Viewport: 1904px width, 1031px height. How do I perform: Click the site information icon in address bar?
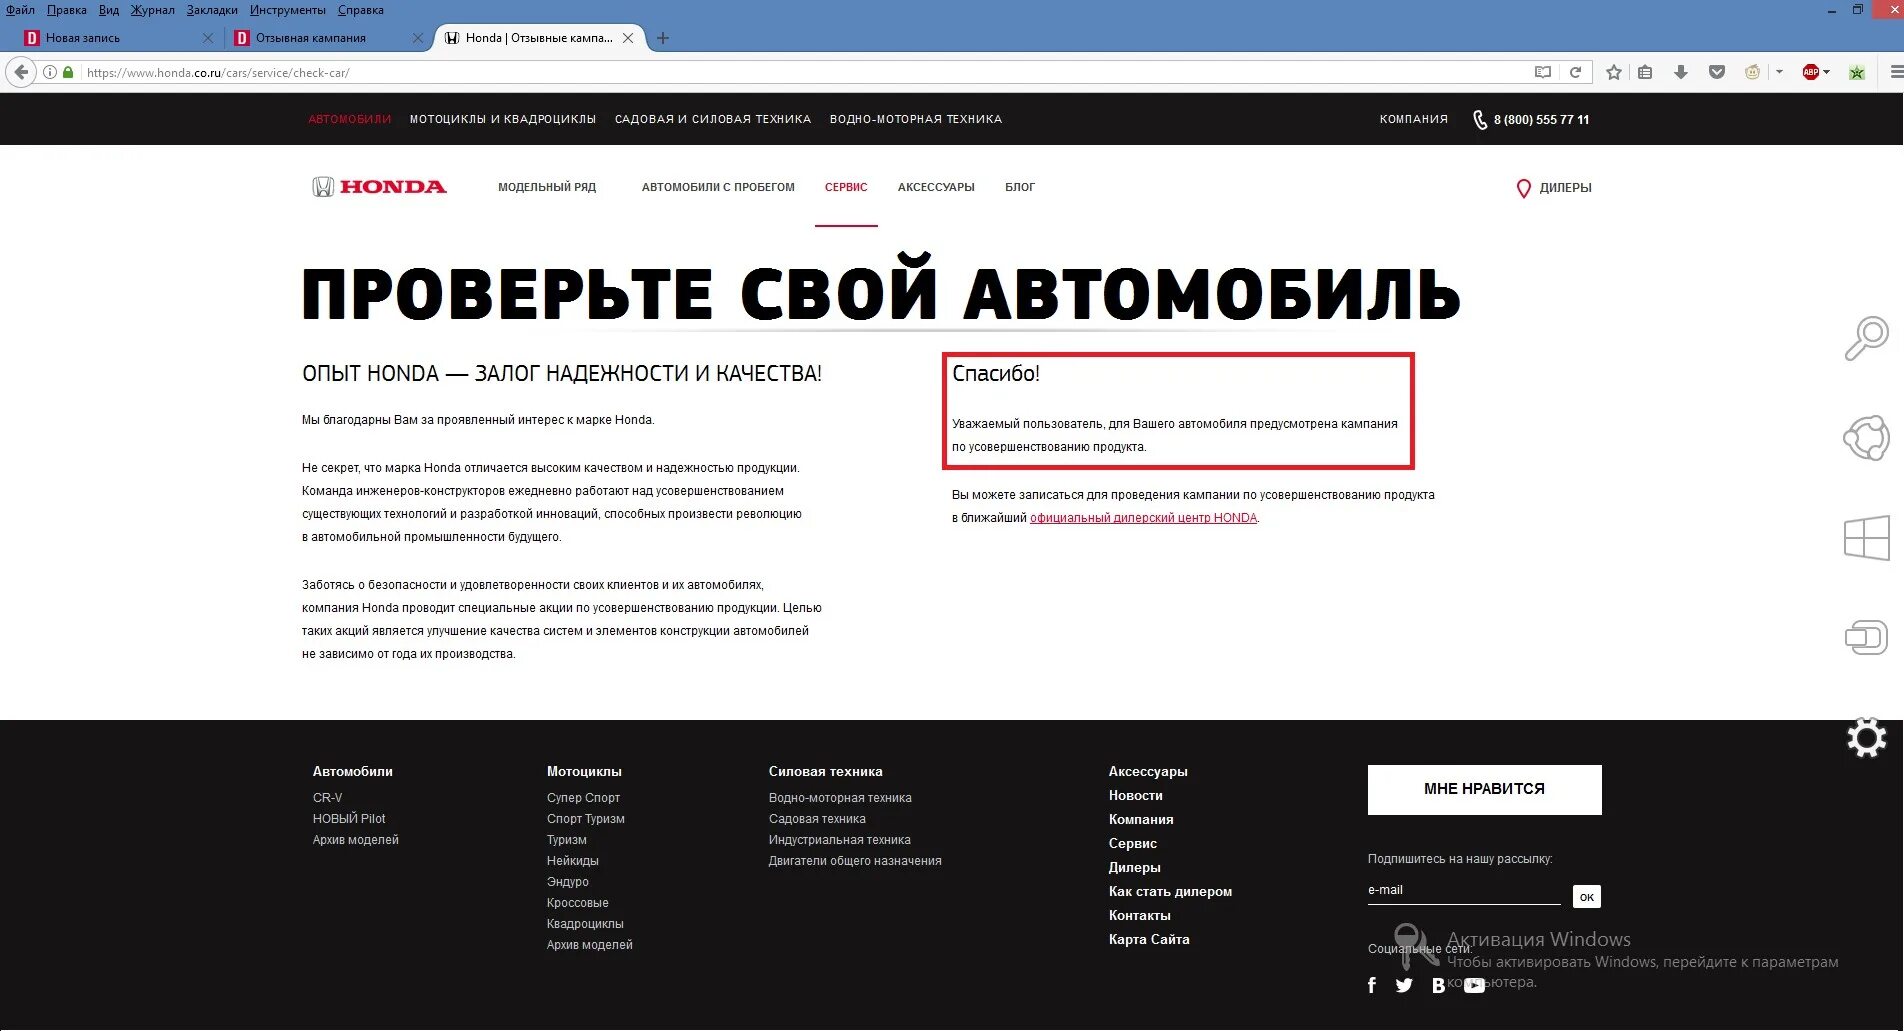pyautogui.click(x=50, y=72)
